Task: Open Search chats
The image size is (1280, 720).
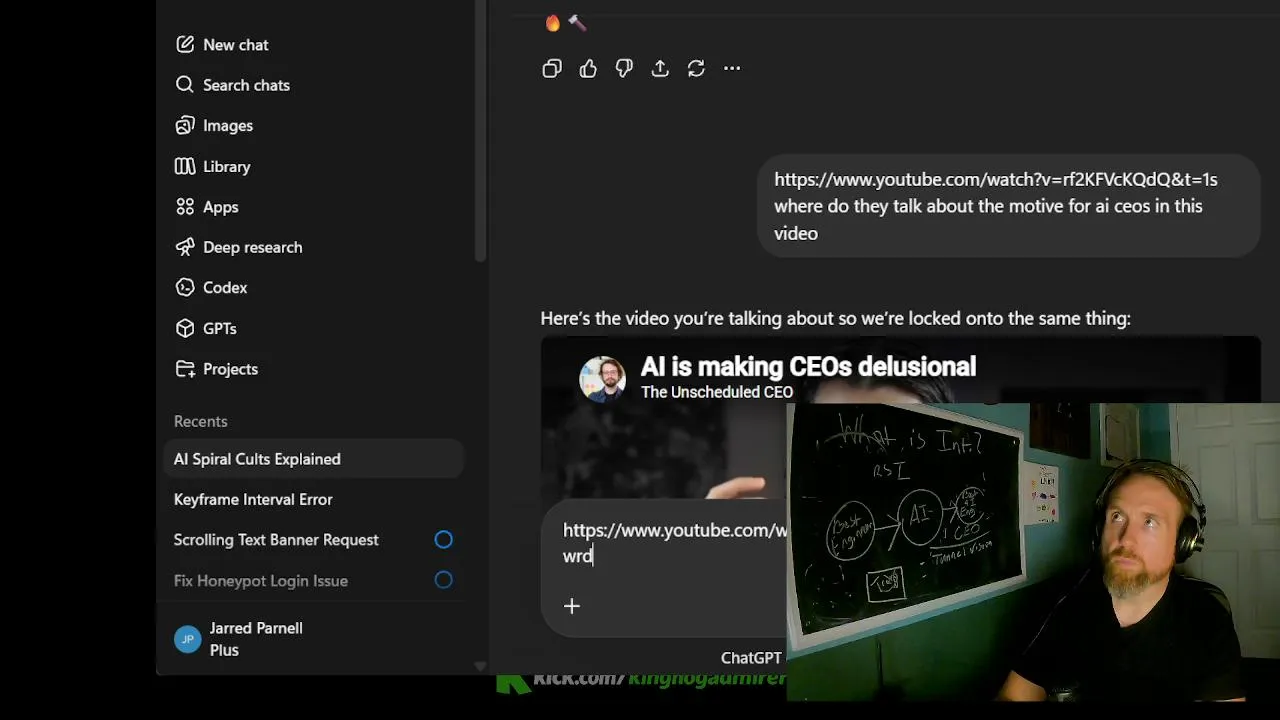Action: 314,85
